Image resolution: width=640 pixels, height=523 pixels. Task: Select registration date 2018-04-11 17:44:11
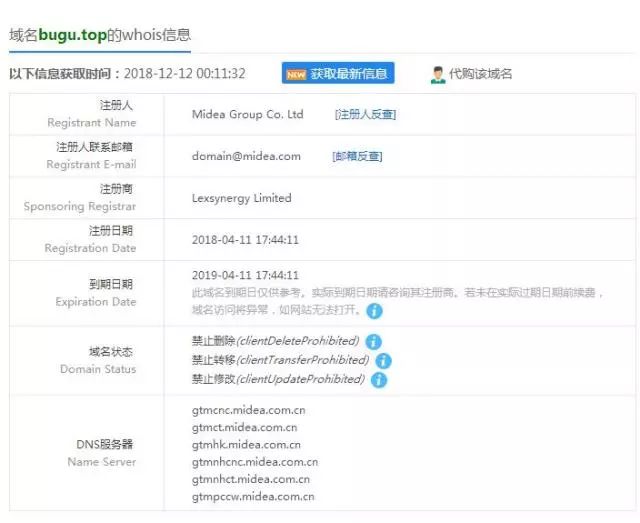pyautogui.click(x=245, y=240)
